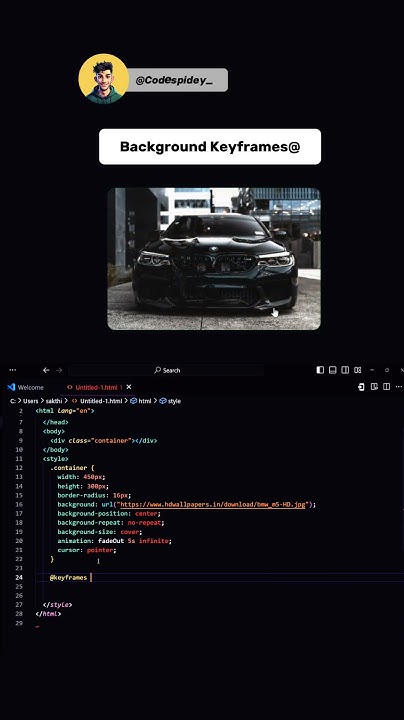This screenshot has height=720, width=404.
Task: Click the Open Changes icon in editor actions
Action: point(361,387)
